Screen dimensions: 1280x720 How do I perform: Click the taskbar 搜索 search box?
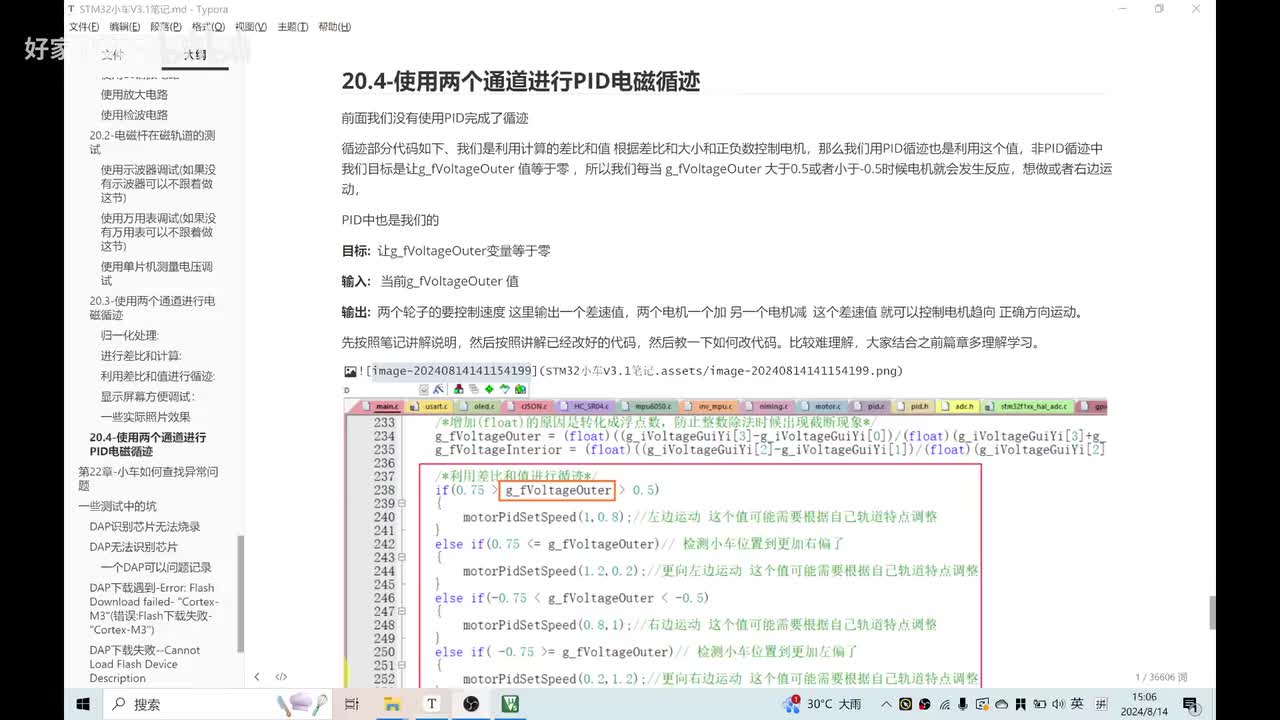(x=218, y=704)
